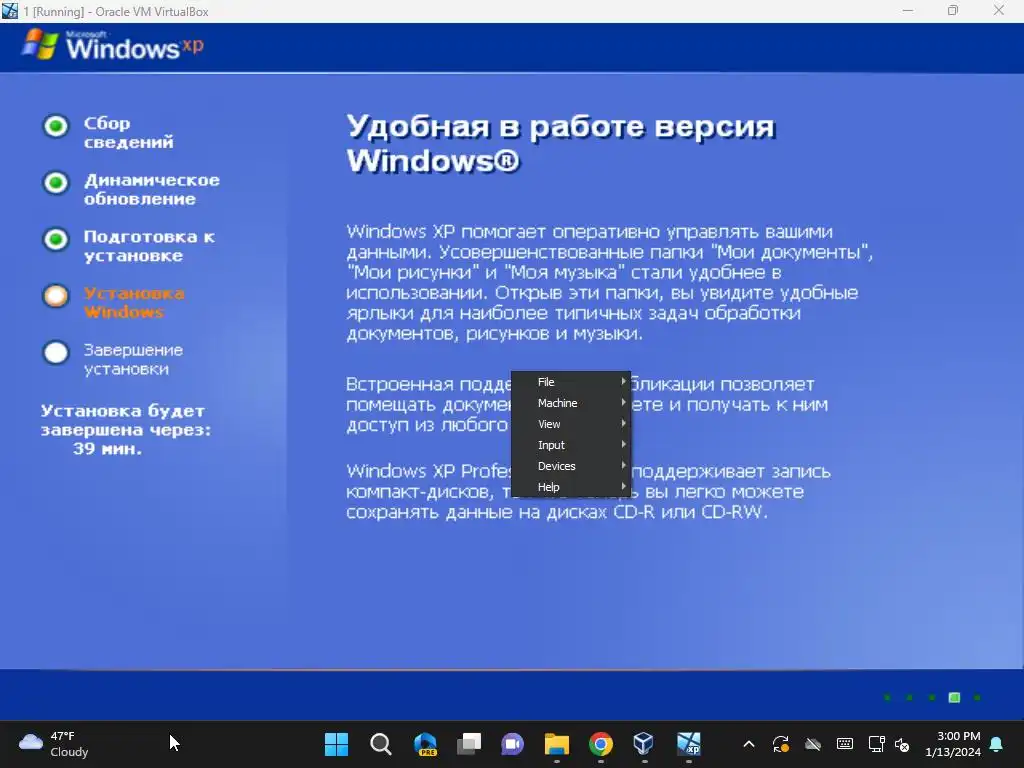
Task: Open the network display tray icon
Action: tap(876, 744)
